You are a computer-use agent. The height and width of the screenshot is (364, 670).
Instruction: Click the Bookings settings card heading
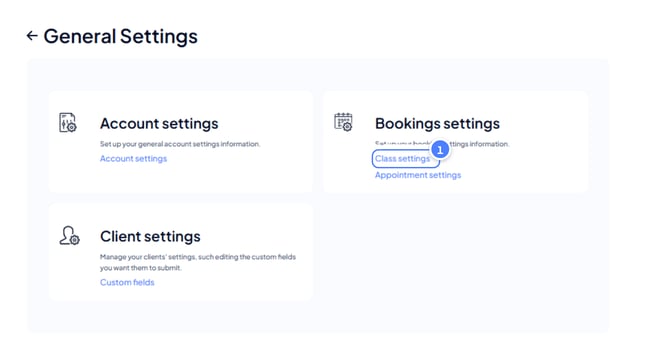point(437,123)
